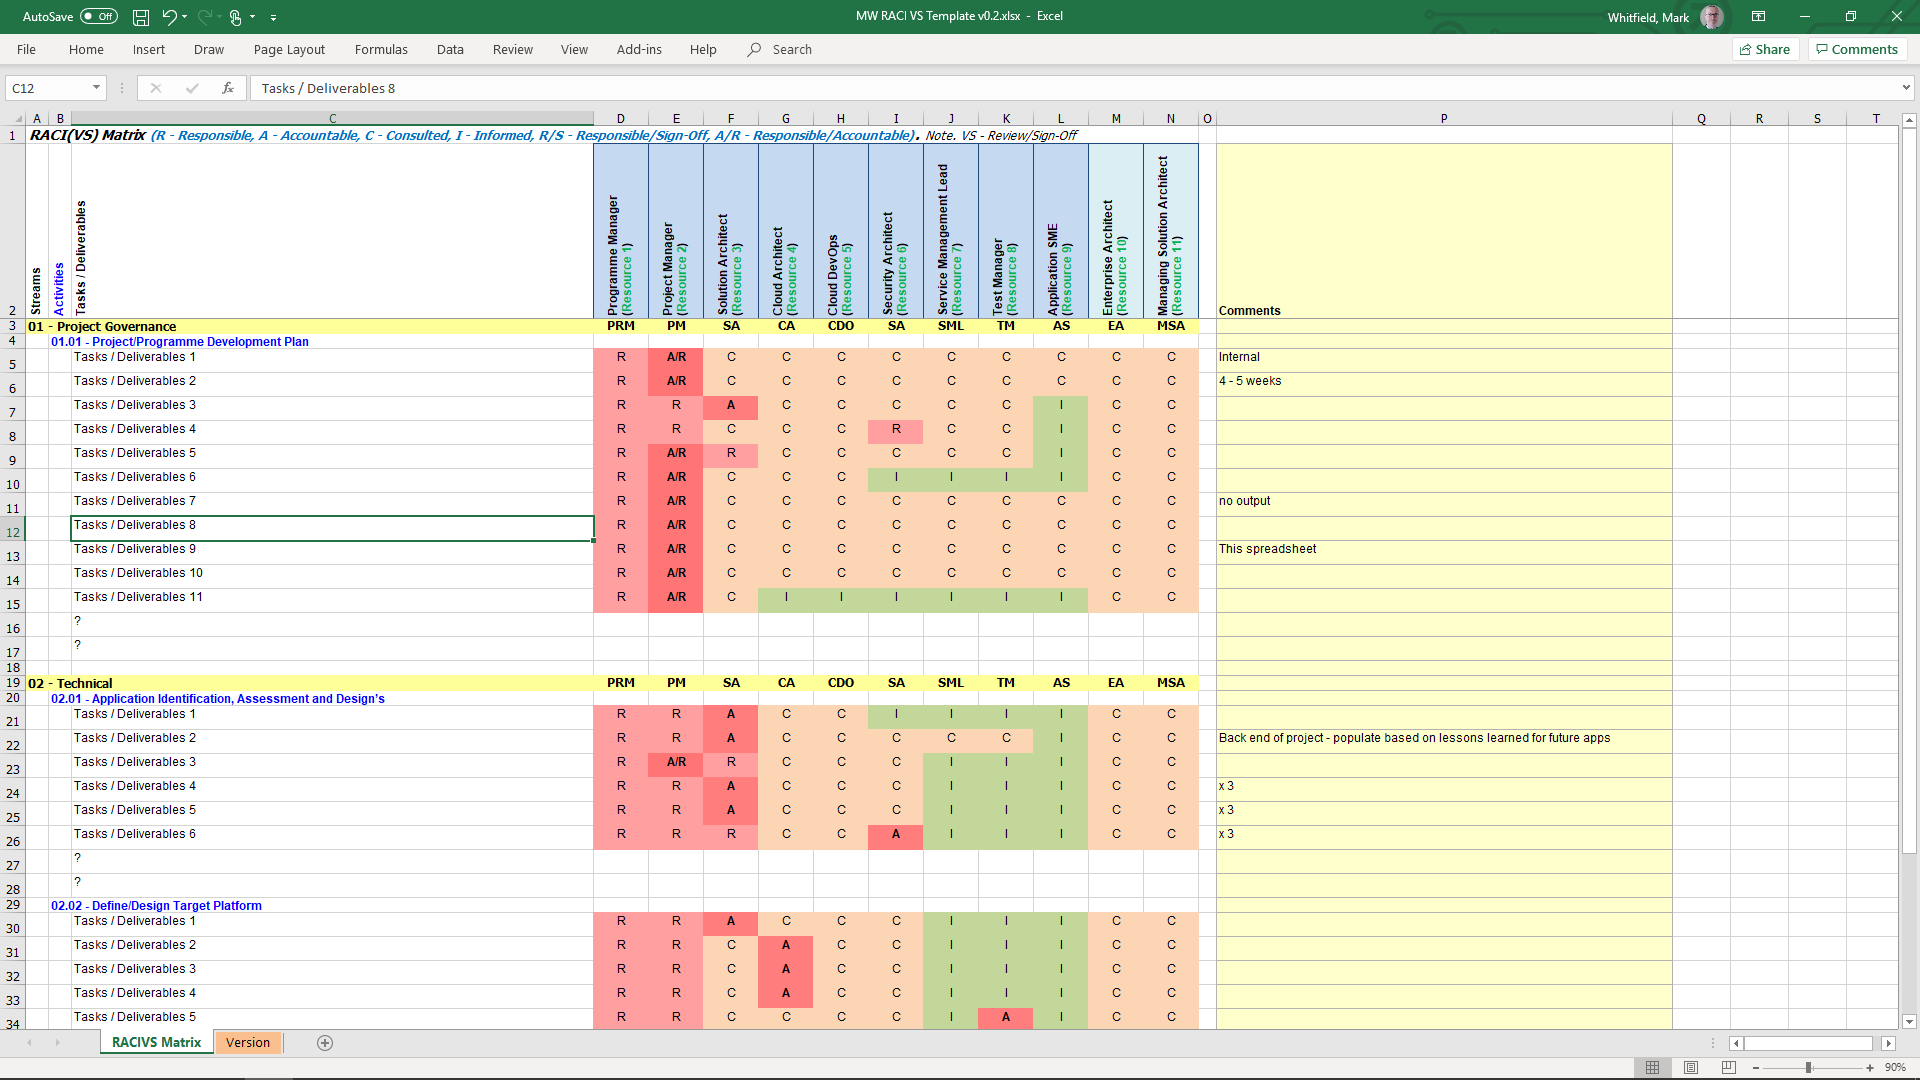The width and height of the screenshot is (1920, 1080).
Task: Click the Undo arrow icon
Action: (170, 17)
